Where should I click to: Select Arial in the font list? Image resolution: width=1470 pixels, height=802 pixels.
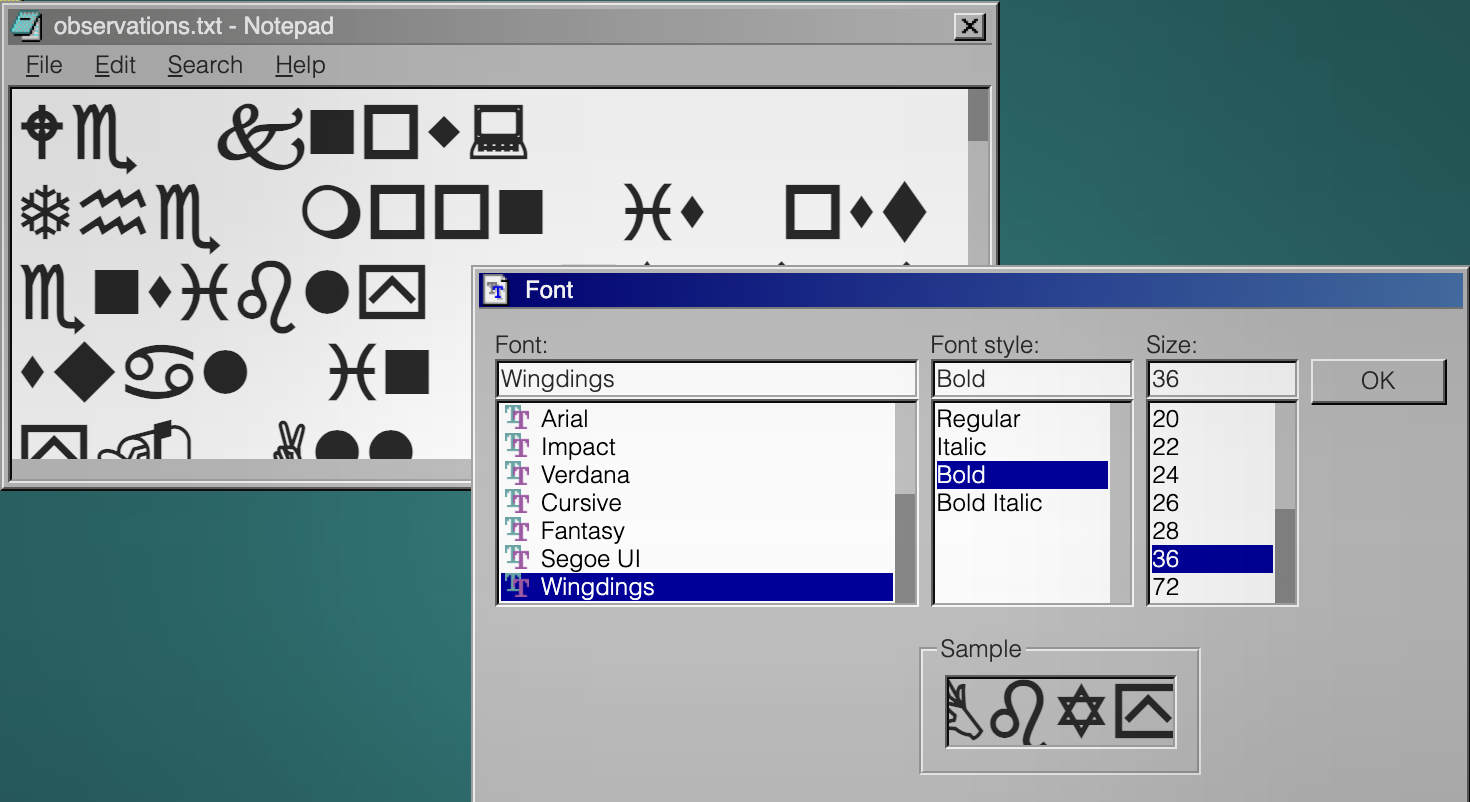point(697,418)
